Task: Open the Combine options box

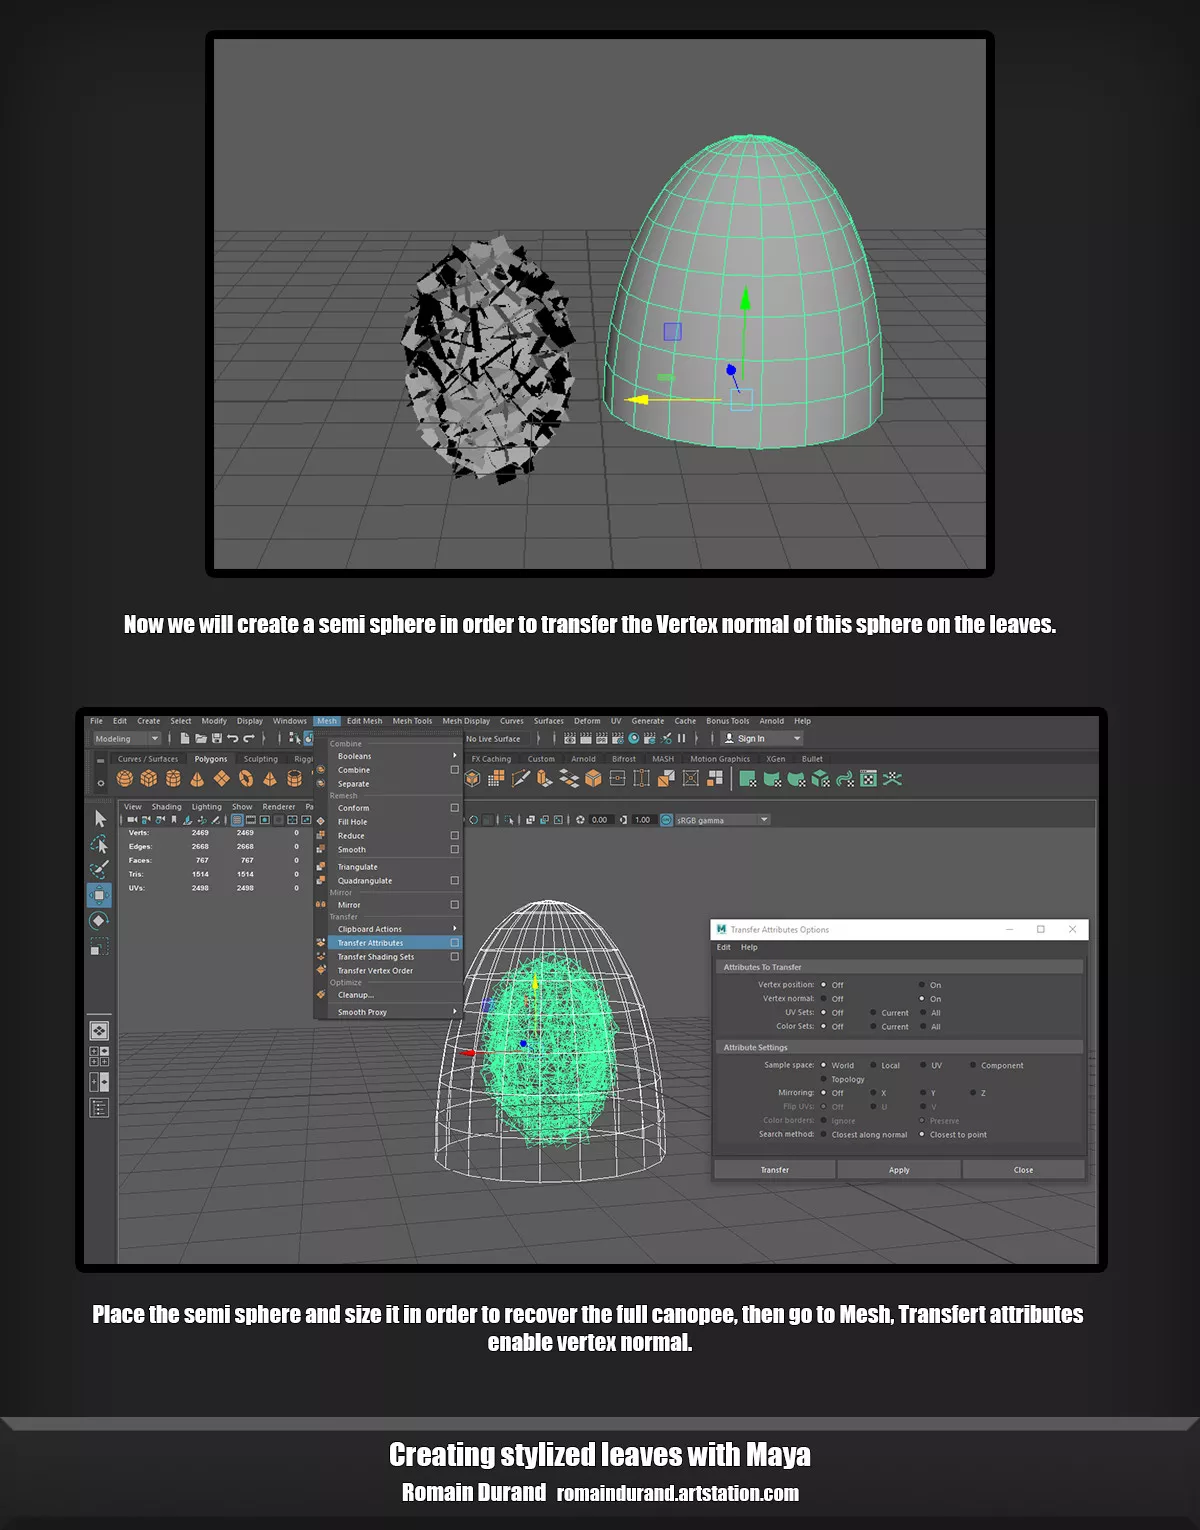Action: point(455,770)
